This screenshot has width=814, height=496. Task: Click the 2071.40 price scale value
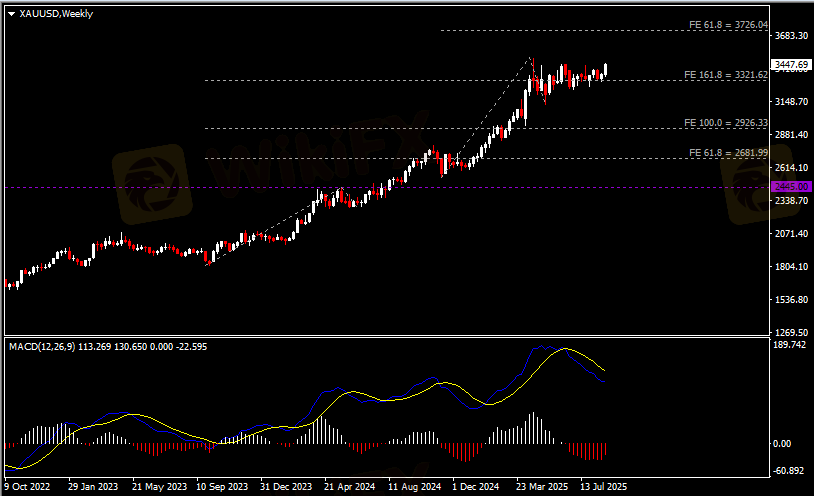(791, 234)
